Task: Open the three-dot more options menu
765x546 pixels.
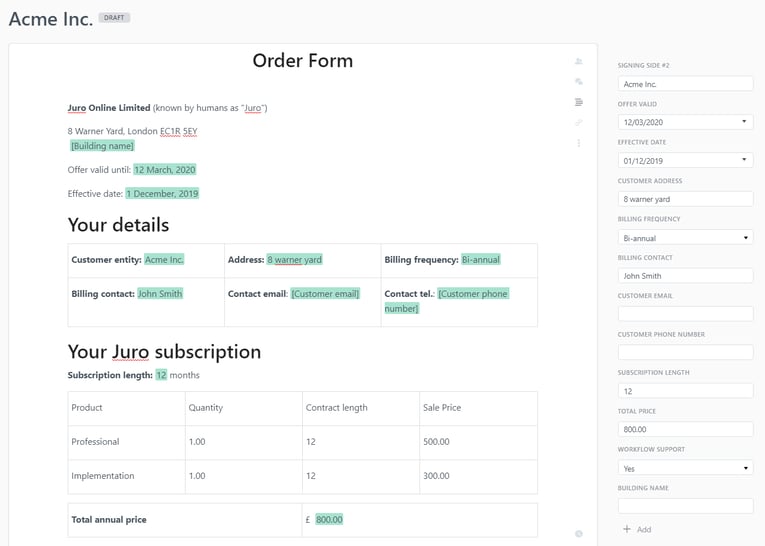Action: point(579,144)
